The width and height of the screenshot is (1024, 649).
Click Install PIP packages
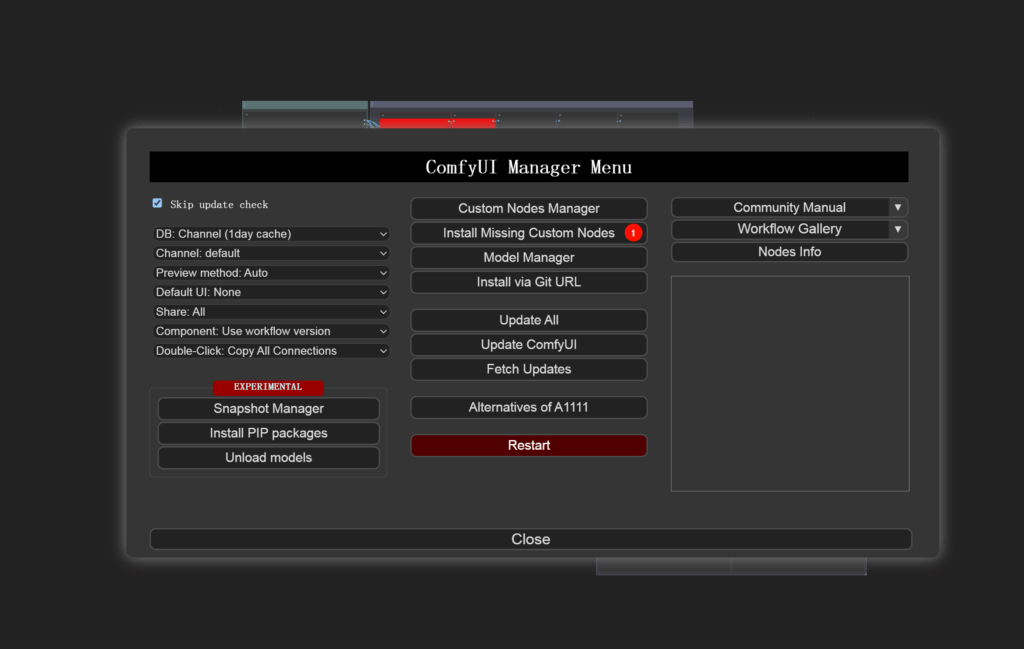click(x=268, y=434)
